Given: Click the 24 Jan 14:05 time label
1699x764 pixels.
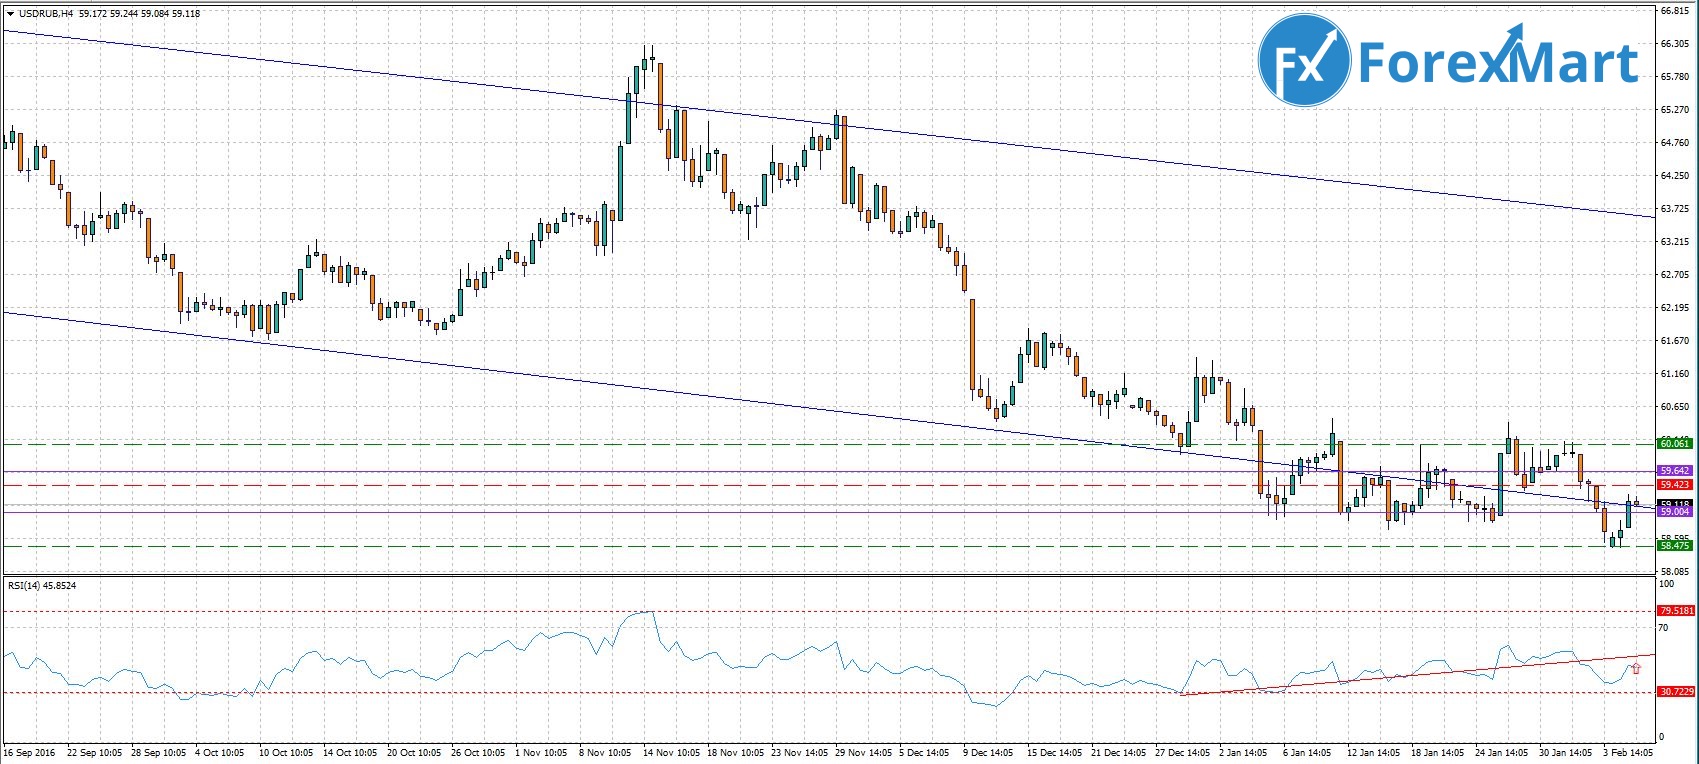Looking at the screenshot, I should 1502,751.
